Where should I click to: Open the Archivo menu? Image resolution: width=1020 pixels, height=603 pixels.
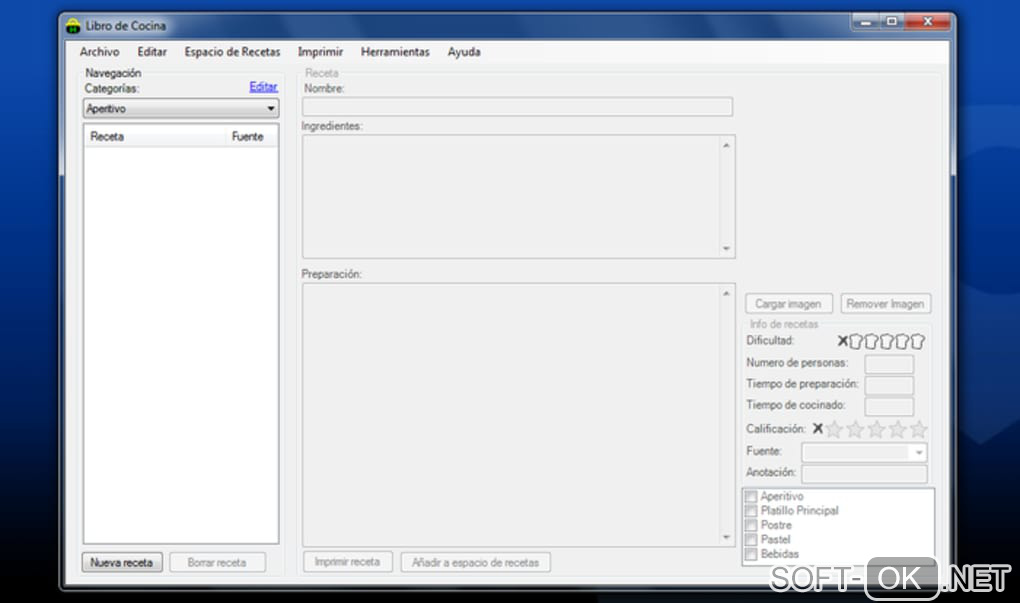(x=100, y=52)
